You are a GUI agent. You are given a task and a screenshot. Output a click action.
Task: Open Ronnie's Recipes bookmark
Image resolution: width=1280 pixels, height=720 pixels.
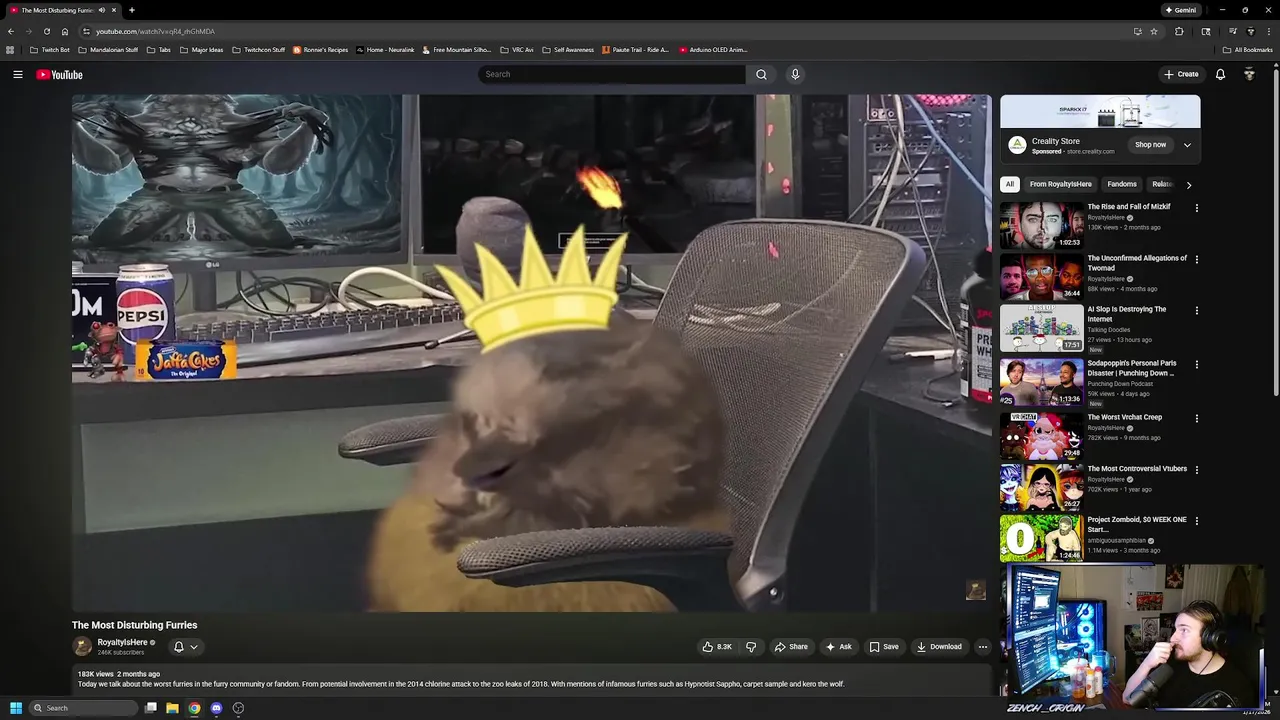coord(320,50)
